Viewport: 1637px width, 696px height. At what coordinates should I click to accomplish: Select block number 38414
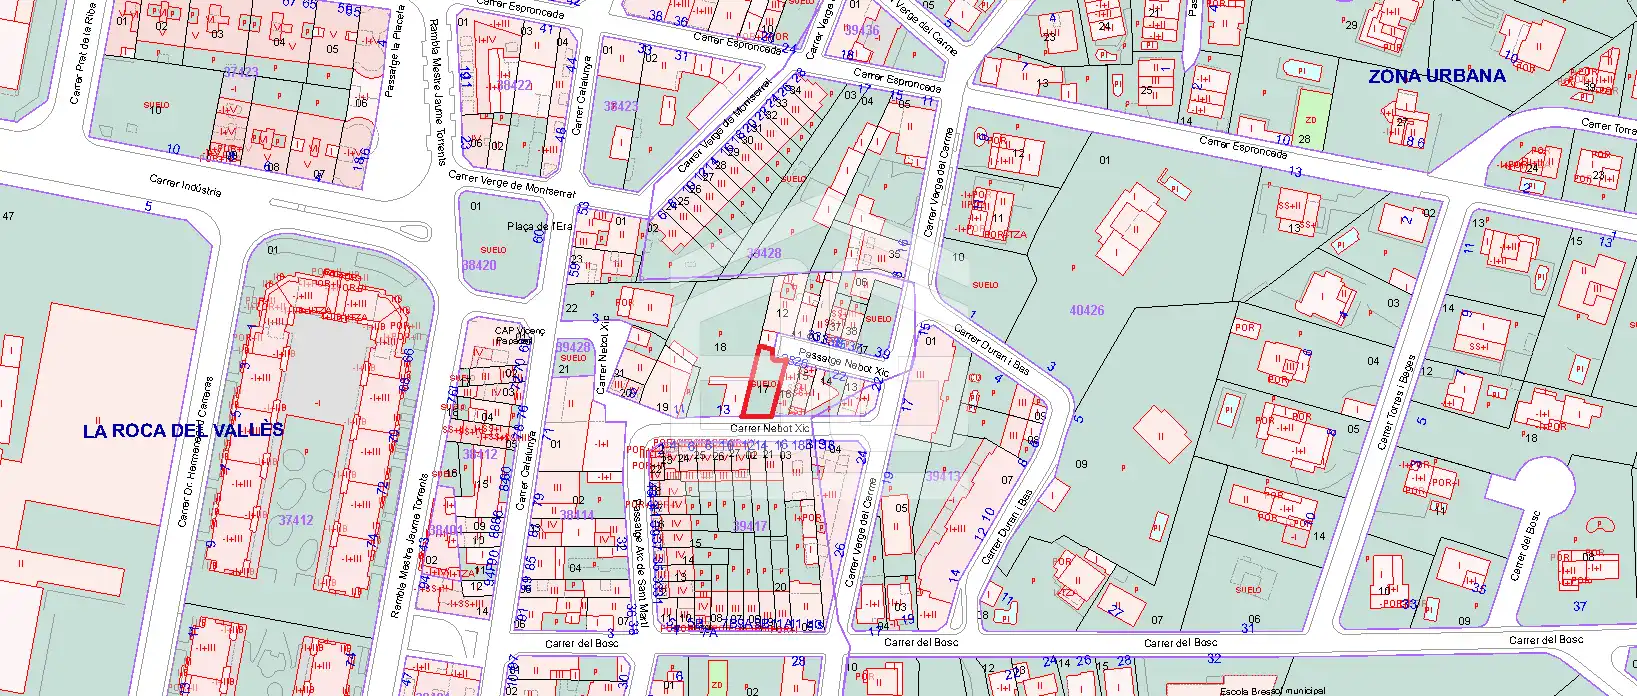[x=577, y=516]
